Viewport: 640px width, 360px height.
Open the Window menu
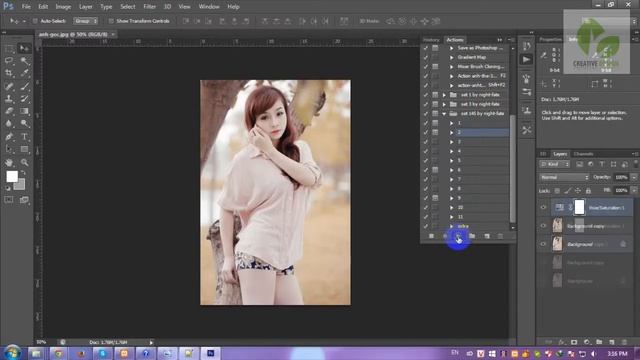coord(209,7)
